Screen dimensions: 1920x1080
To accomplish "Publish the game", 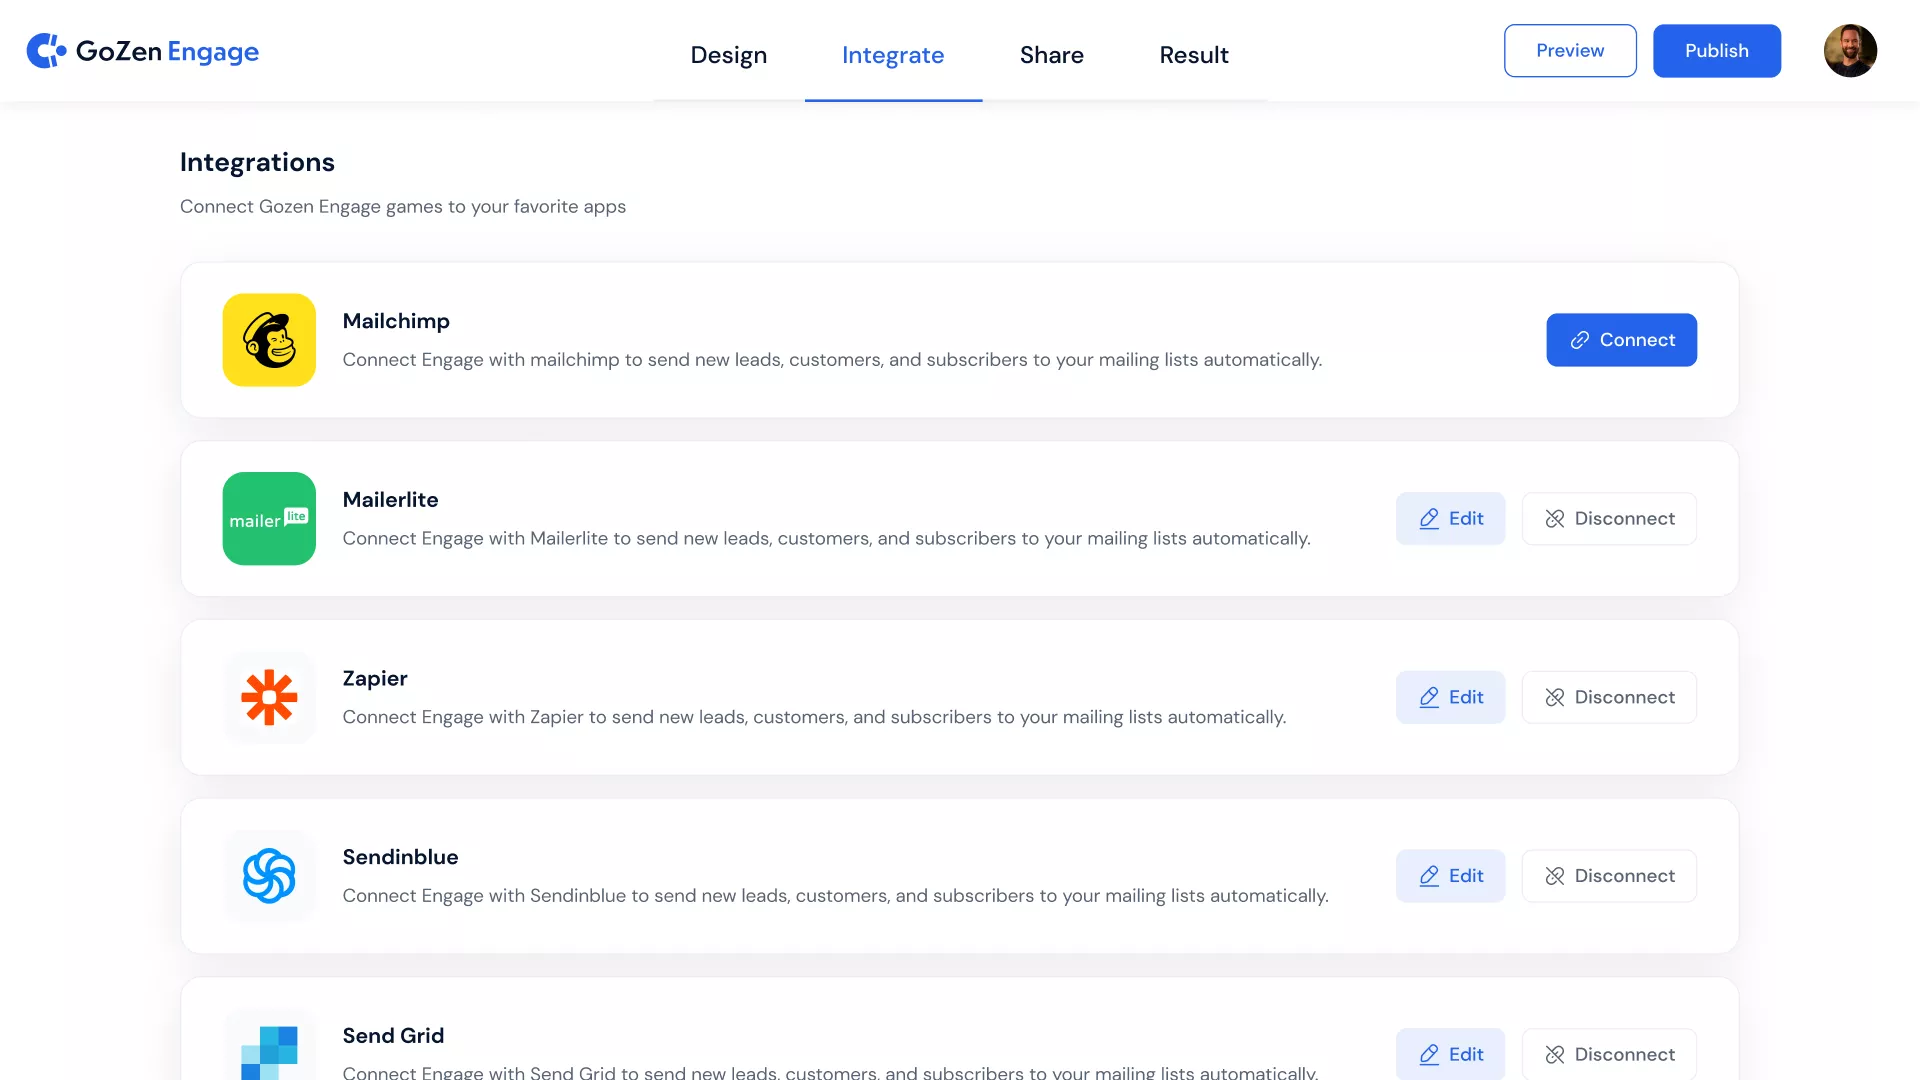I will tap(1716, 51).
